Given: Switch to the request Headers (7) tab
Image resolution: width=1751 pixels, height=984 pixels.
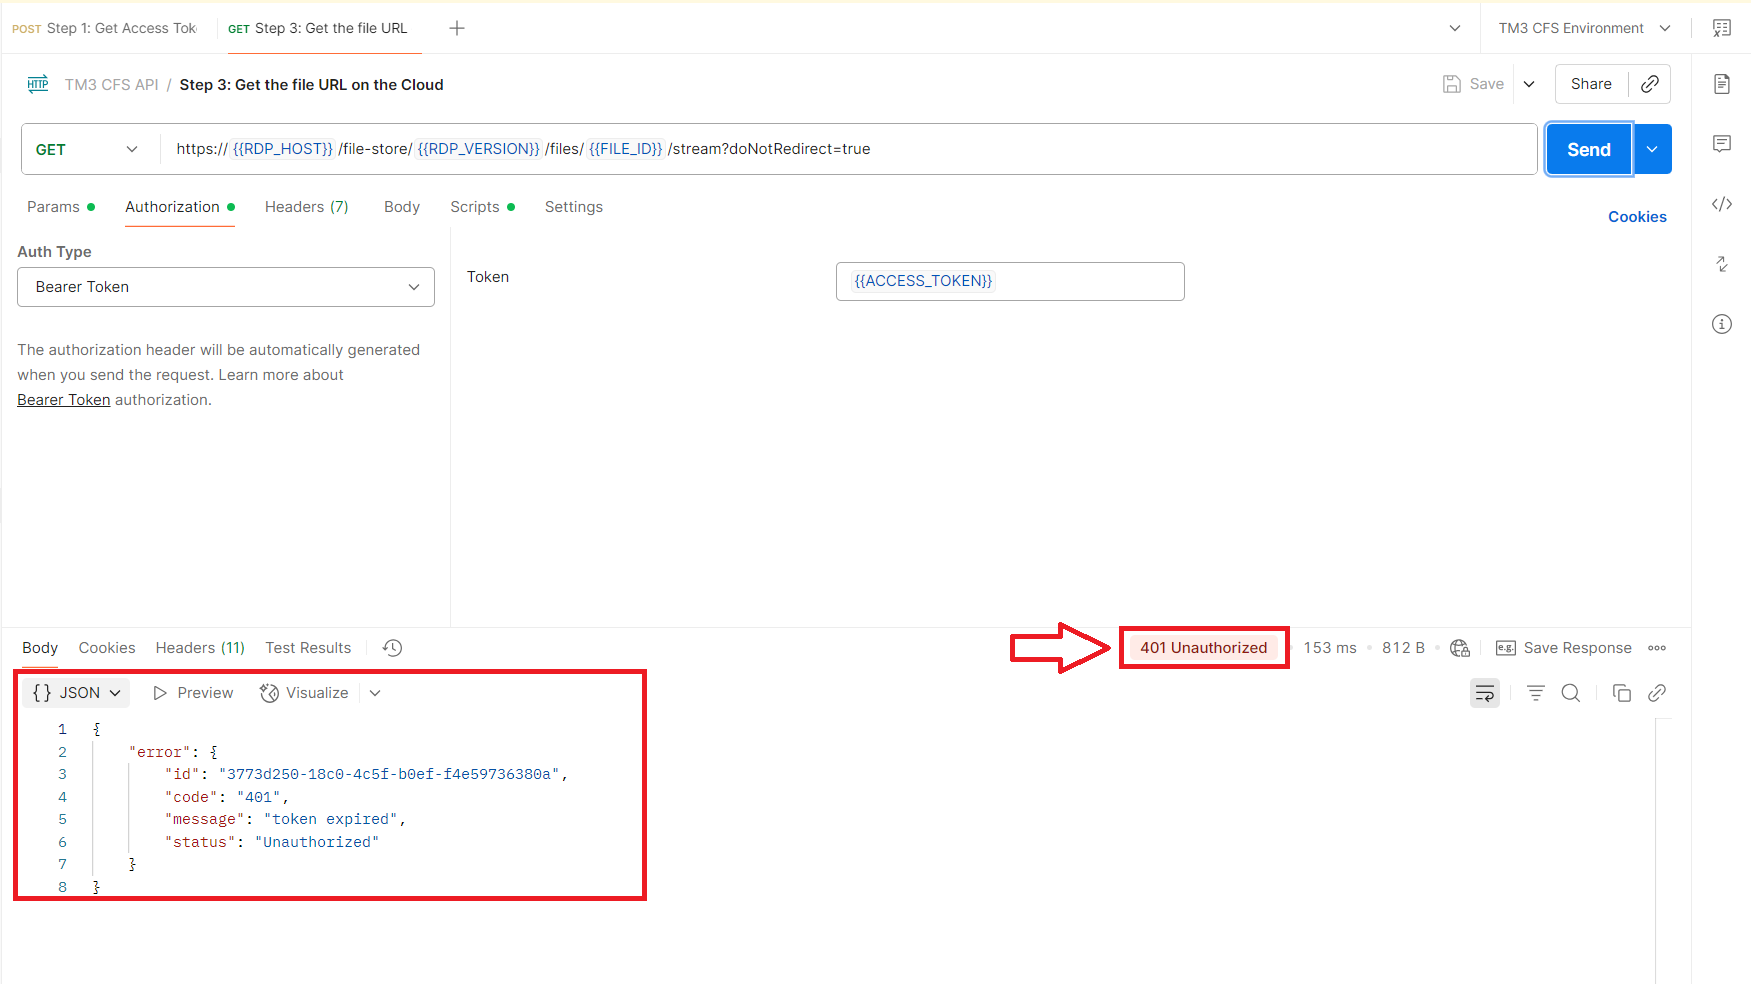Looking at the screenshot, I should [306, 207].
